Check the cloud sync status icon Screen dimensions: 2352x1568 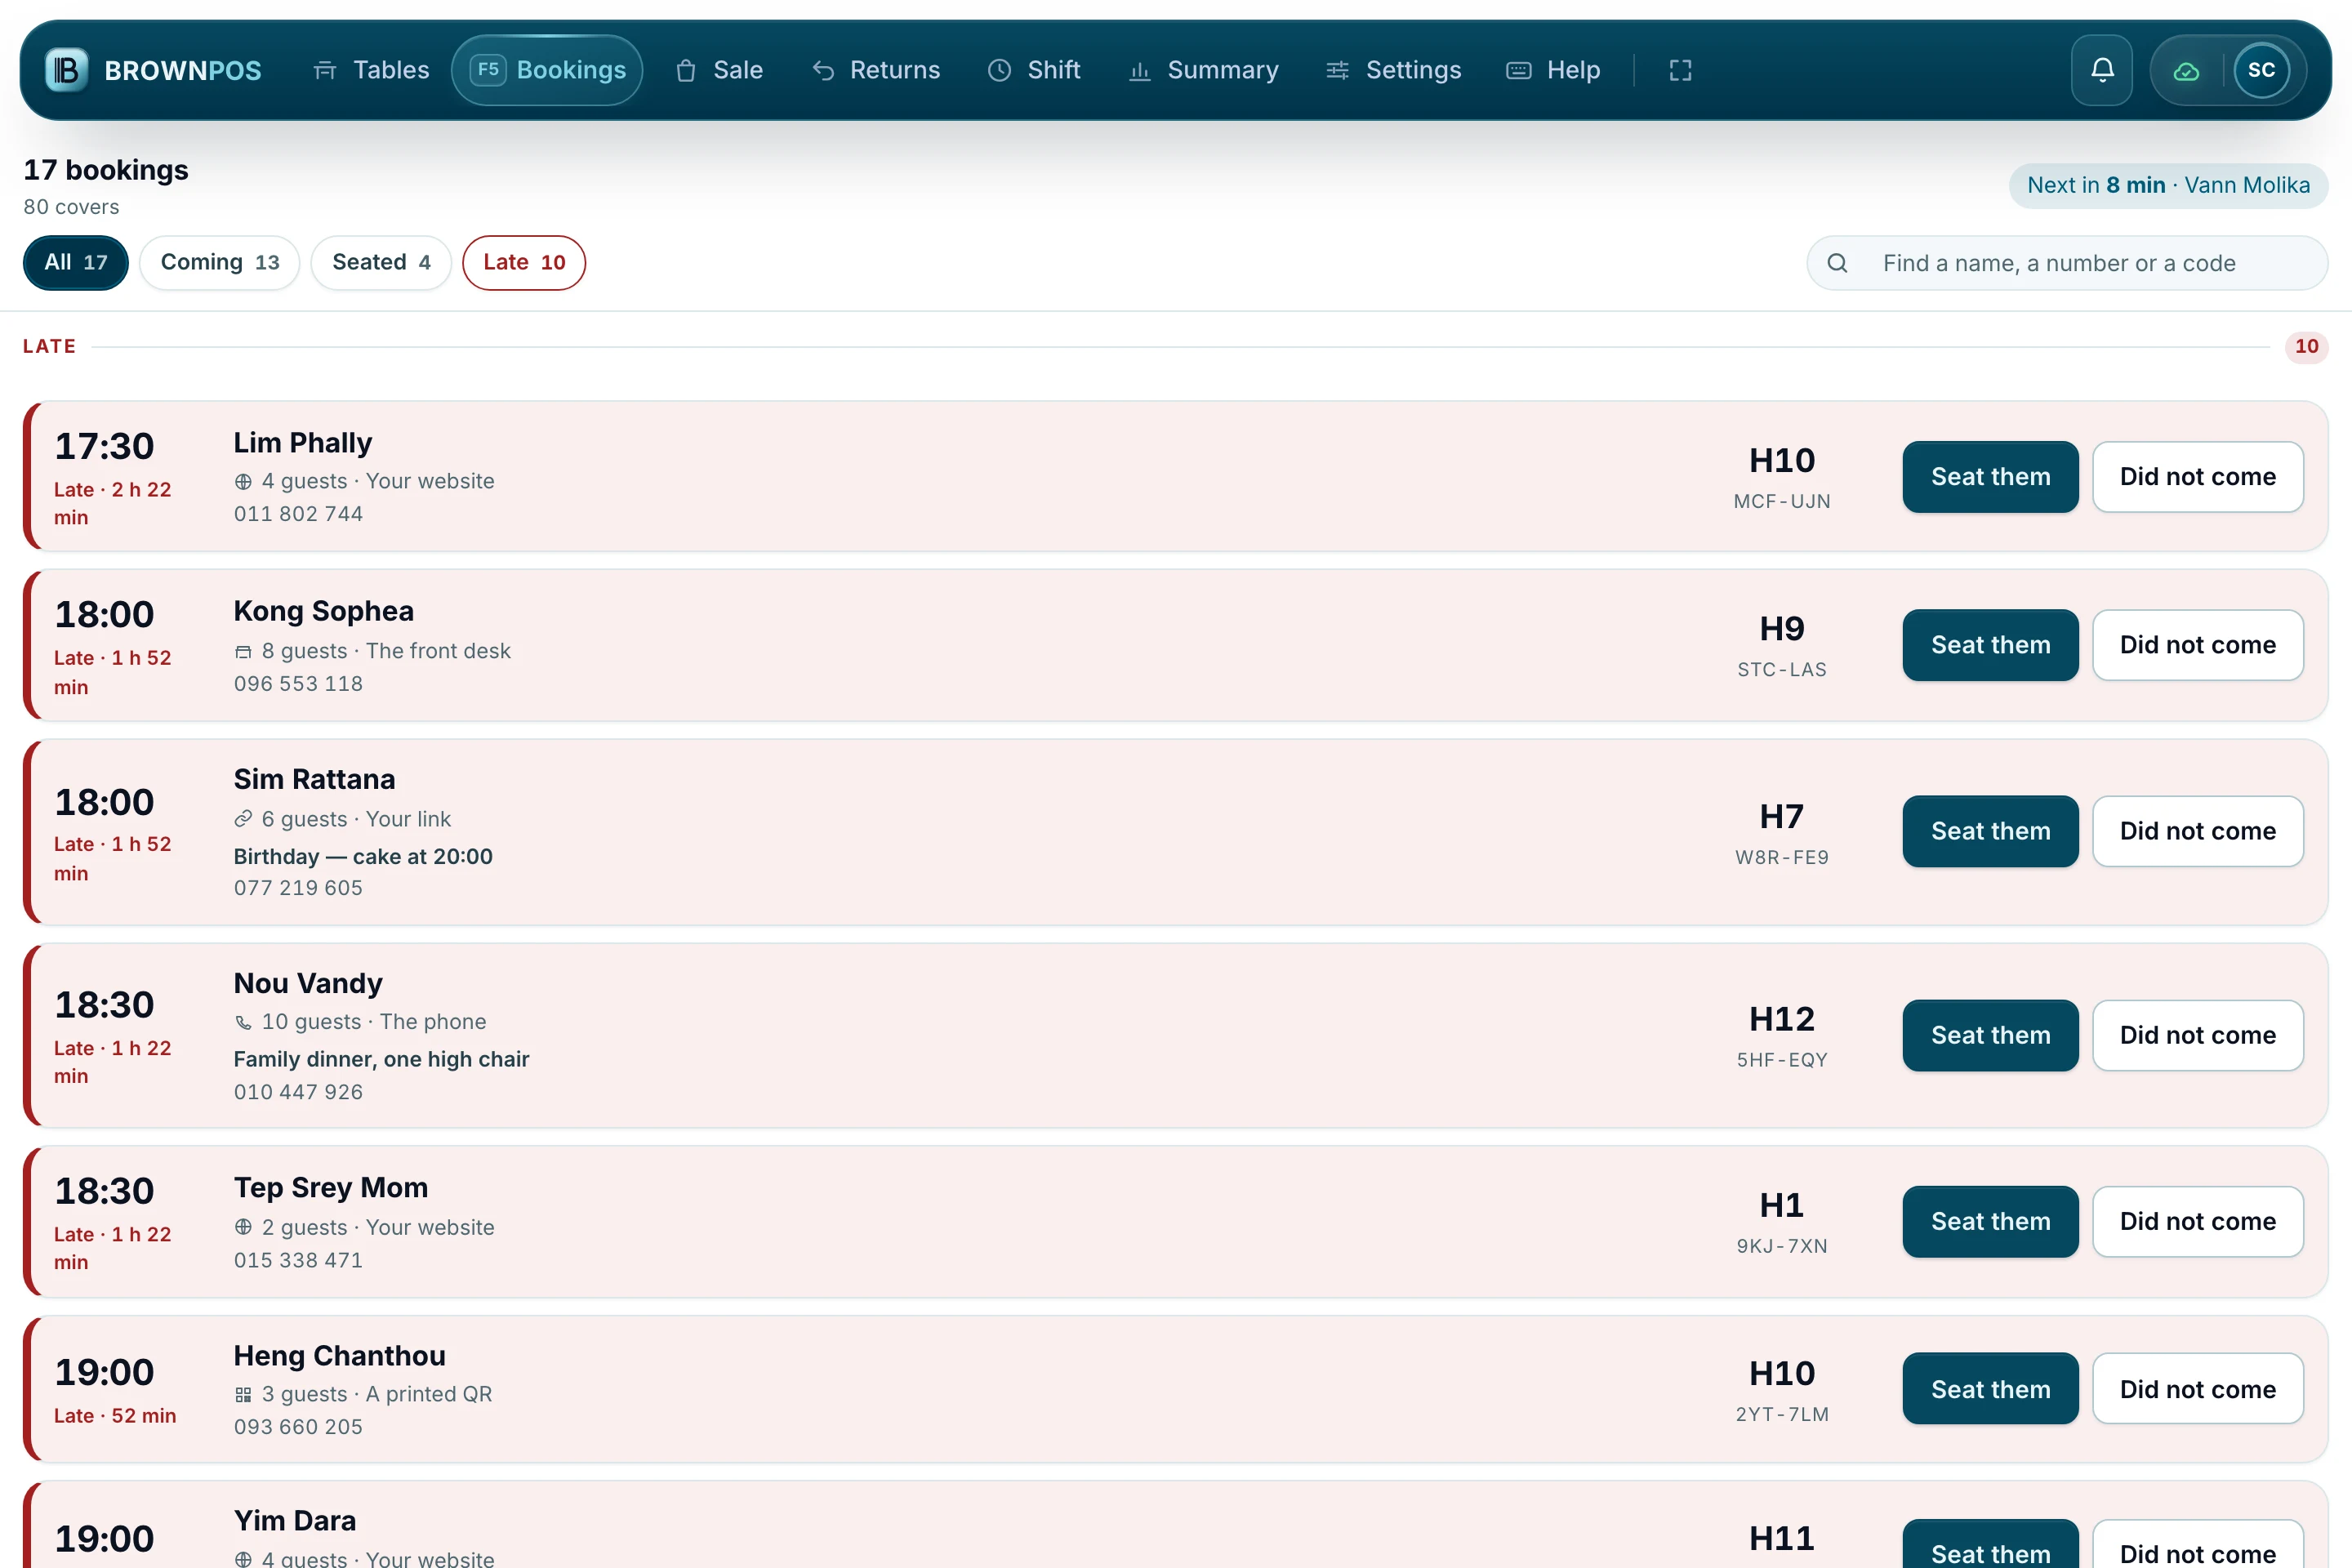pos(2186,71)
